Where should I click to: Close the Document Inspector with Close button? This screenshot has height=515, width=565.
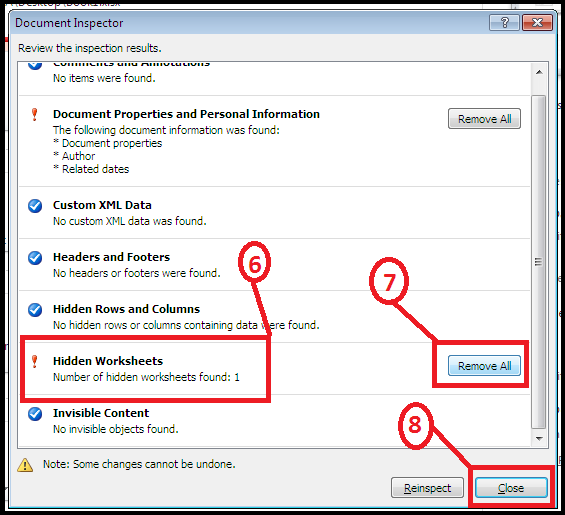click(511, 488)
